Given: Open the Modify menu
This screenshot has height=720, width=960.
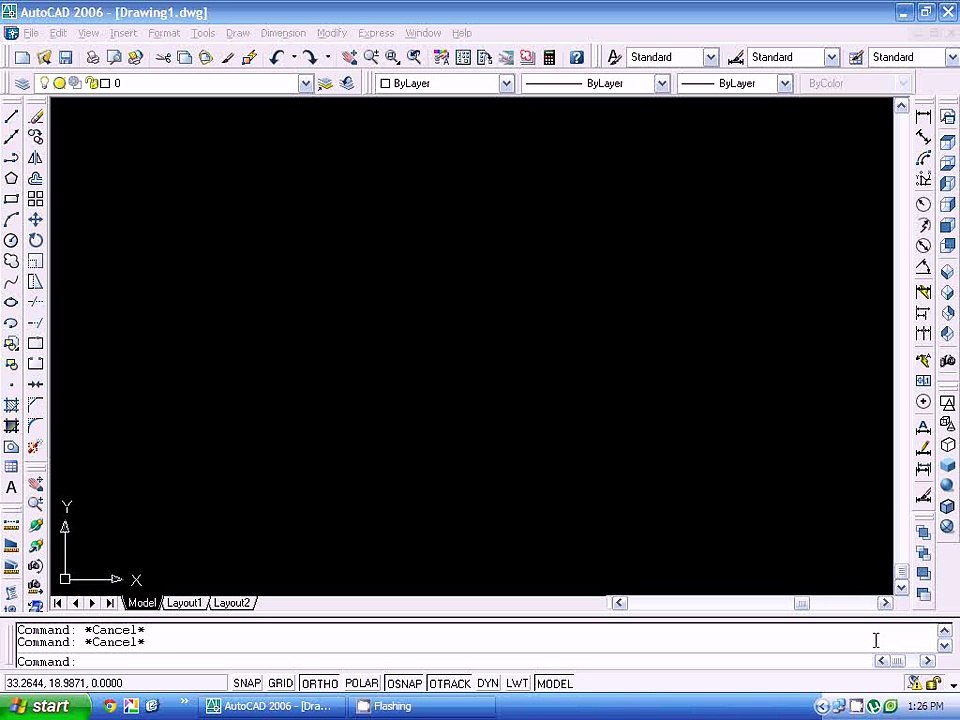Looking at the screenshot, I should click(332, 33).
